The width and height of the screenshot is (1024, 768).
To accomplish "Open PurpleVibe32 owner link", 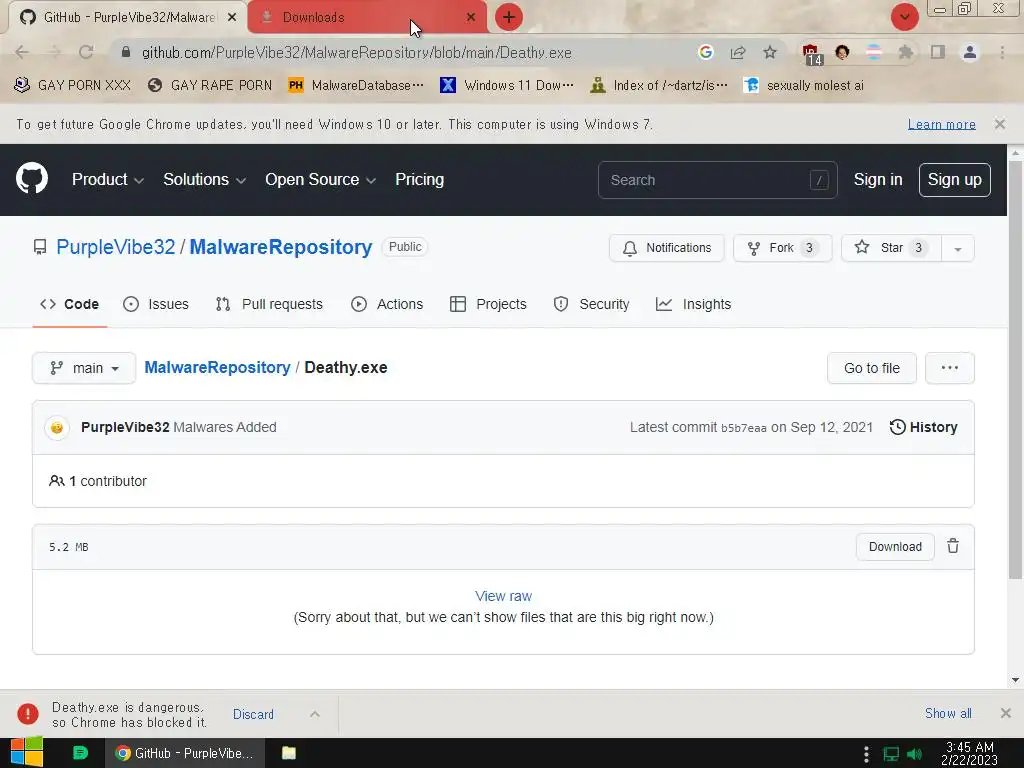I will point(116,247).
